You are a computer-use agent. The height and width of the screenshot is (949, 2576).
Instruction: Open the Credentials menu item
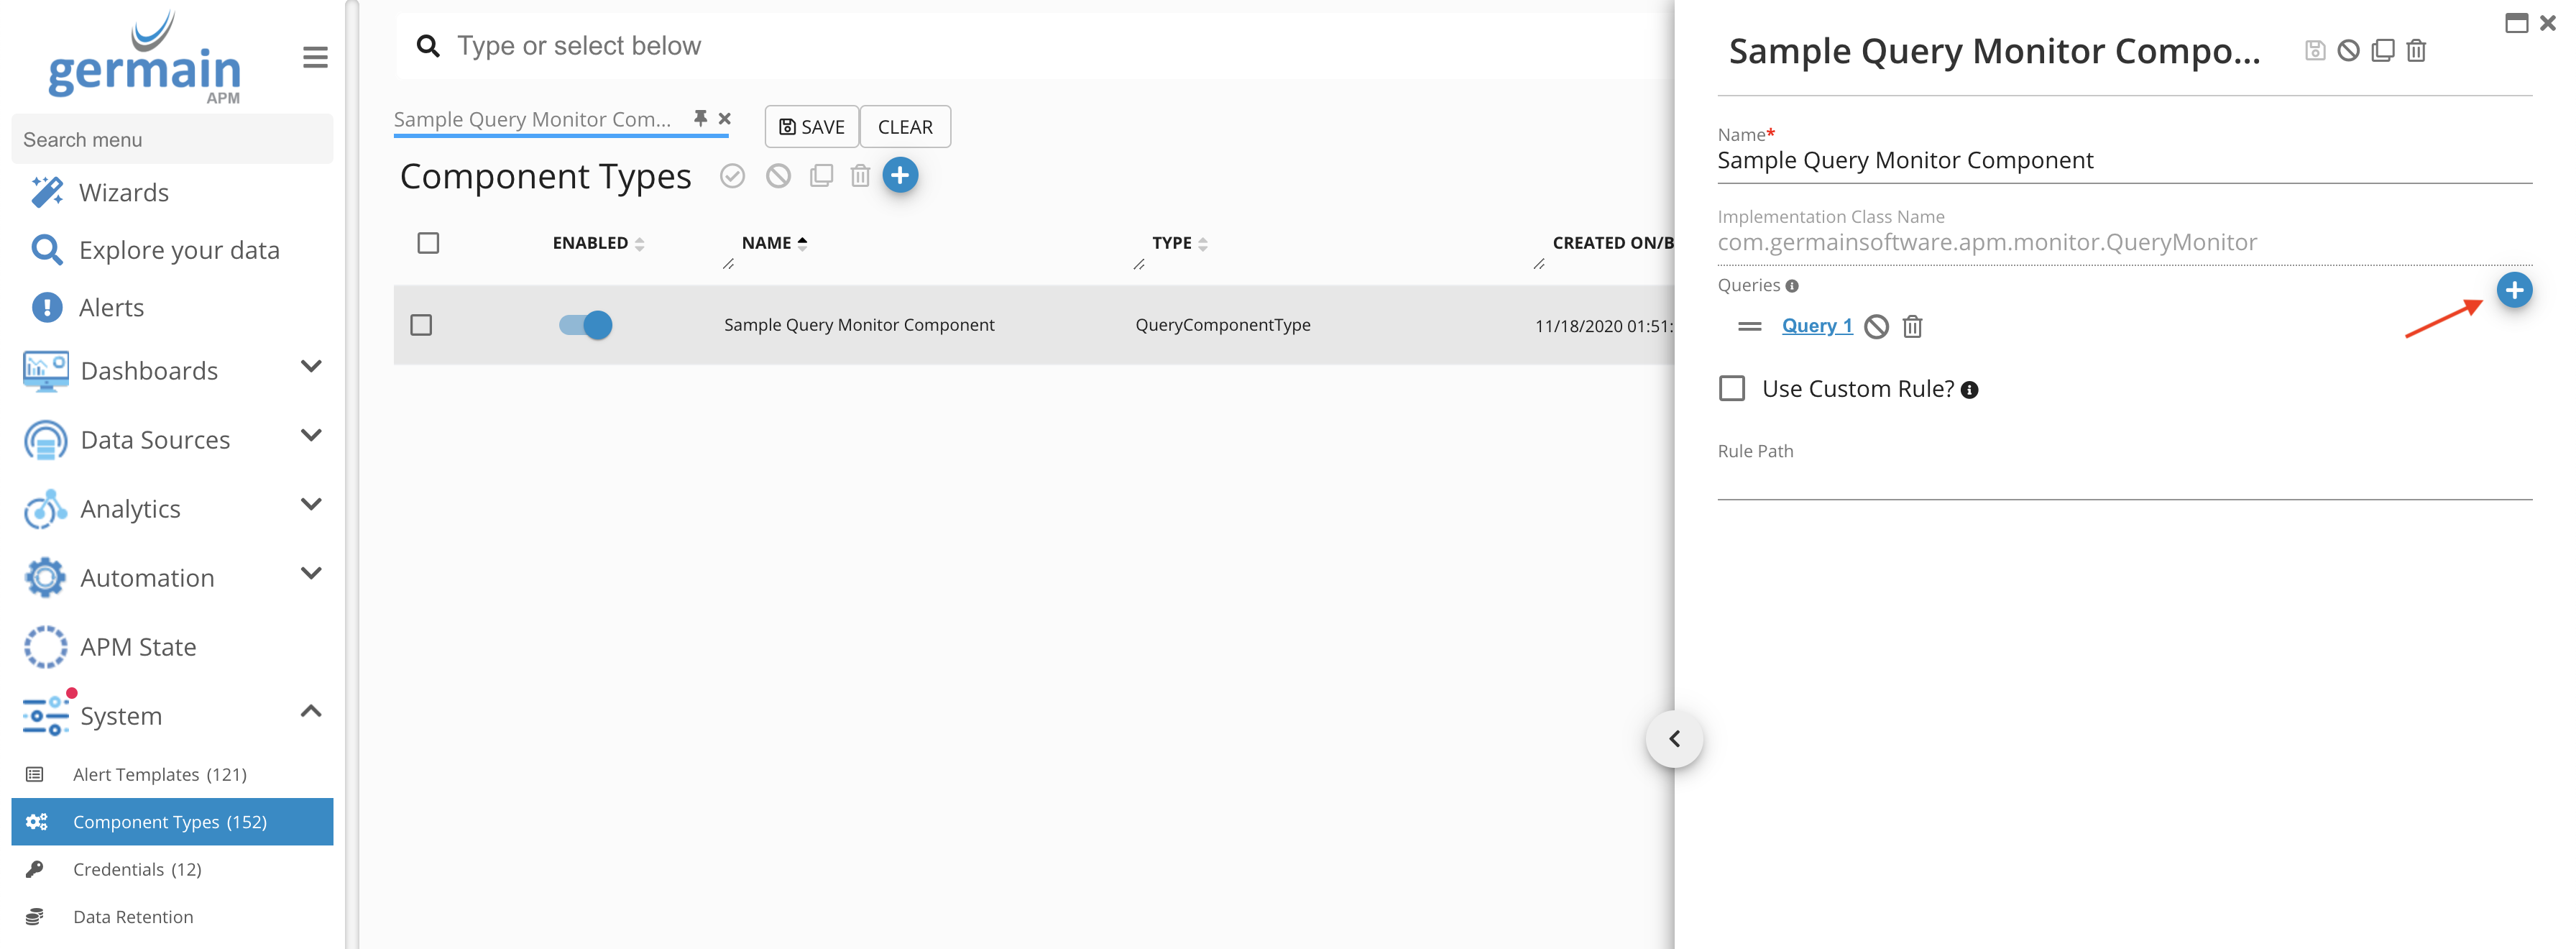(137, 869)
